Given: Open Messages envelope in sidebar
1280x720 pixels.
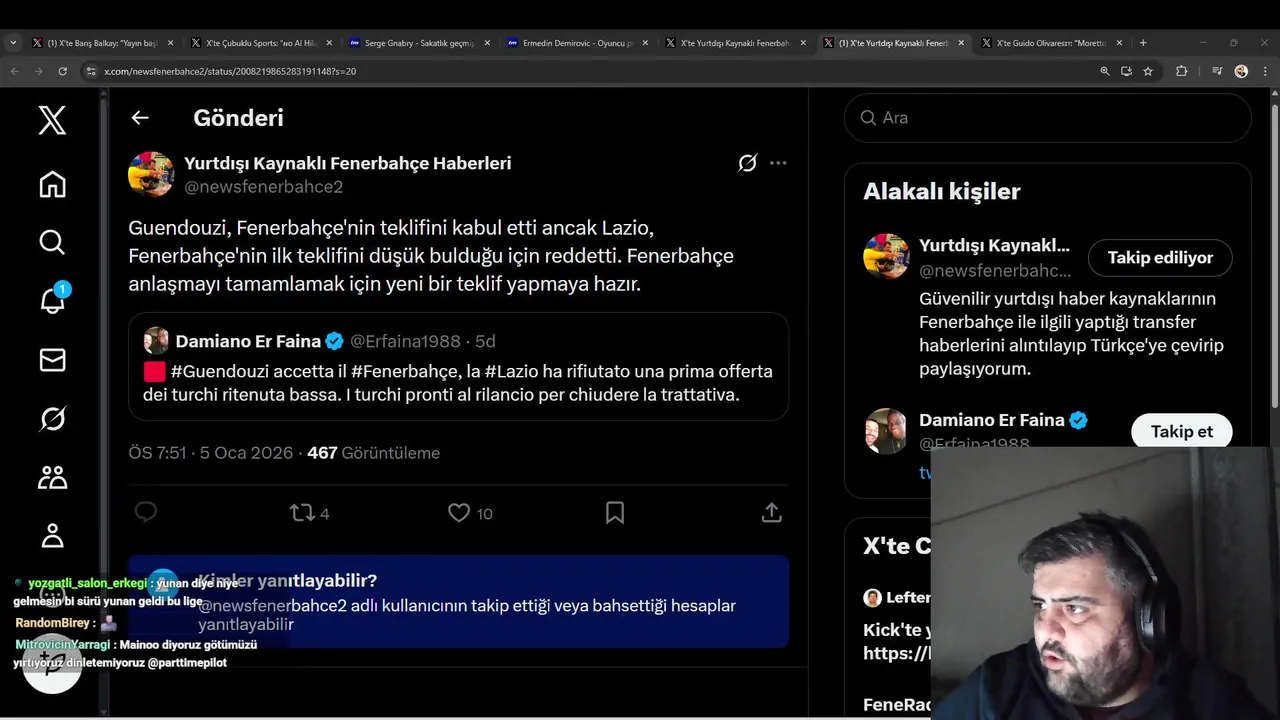Looking at the screenshot, I should [52, 360].
